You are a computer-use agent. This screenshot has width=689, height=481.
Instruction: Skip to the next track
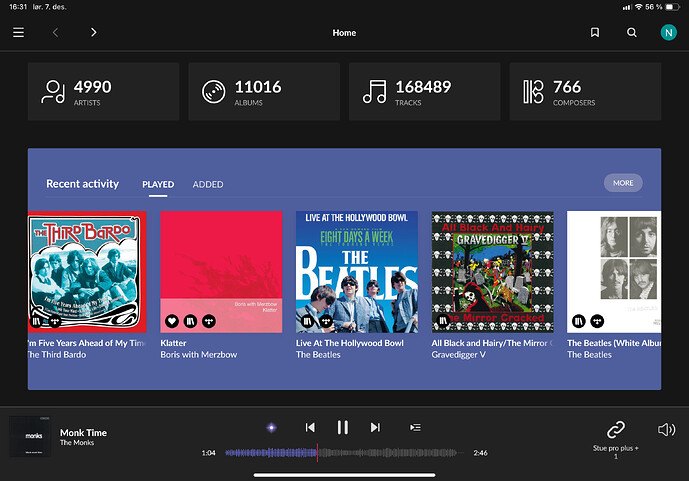[375, 427]
